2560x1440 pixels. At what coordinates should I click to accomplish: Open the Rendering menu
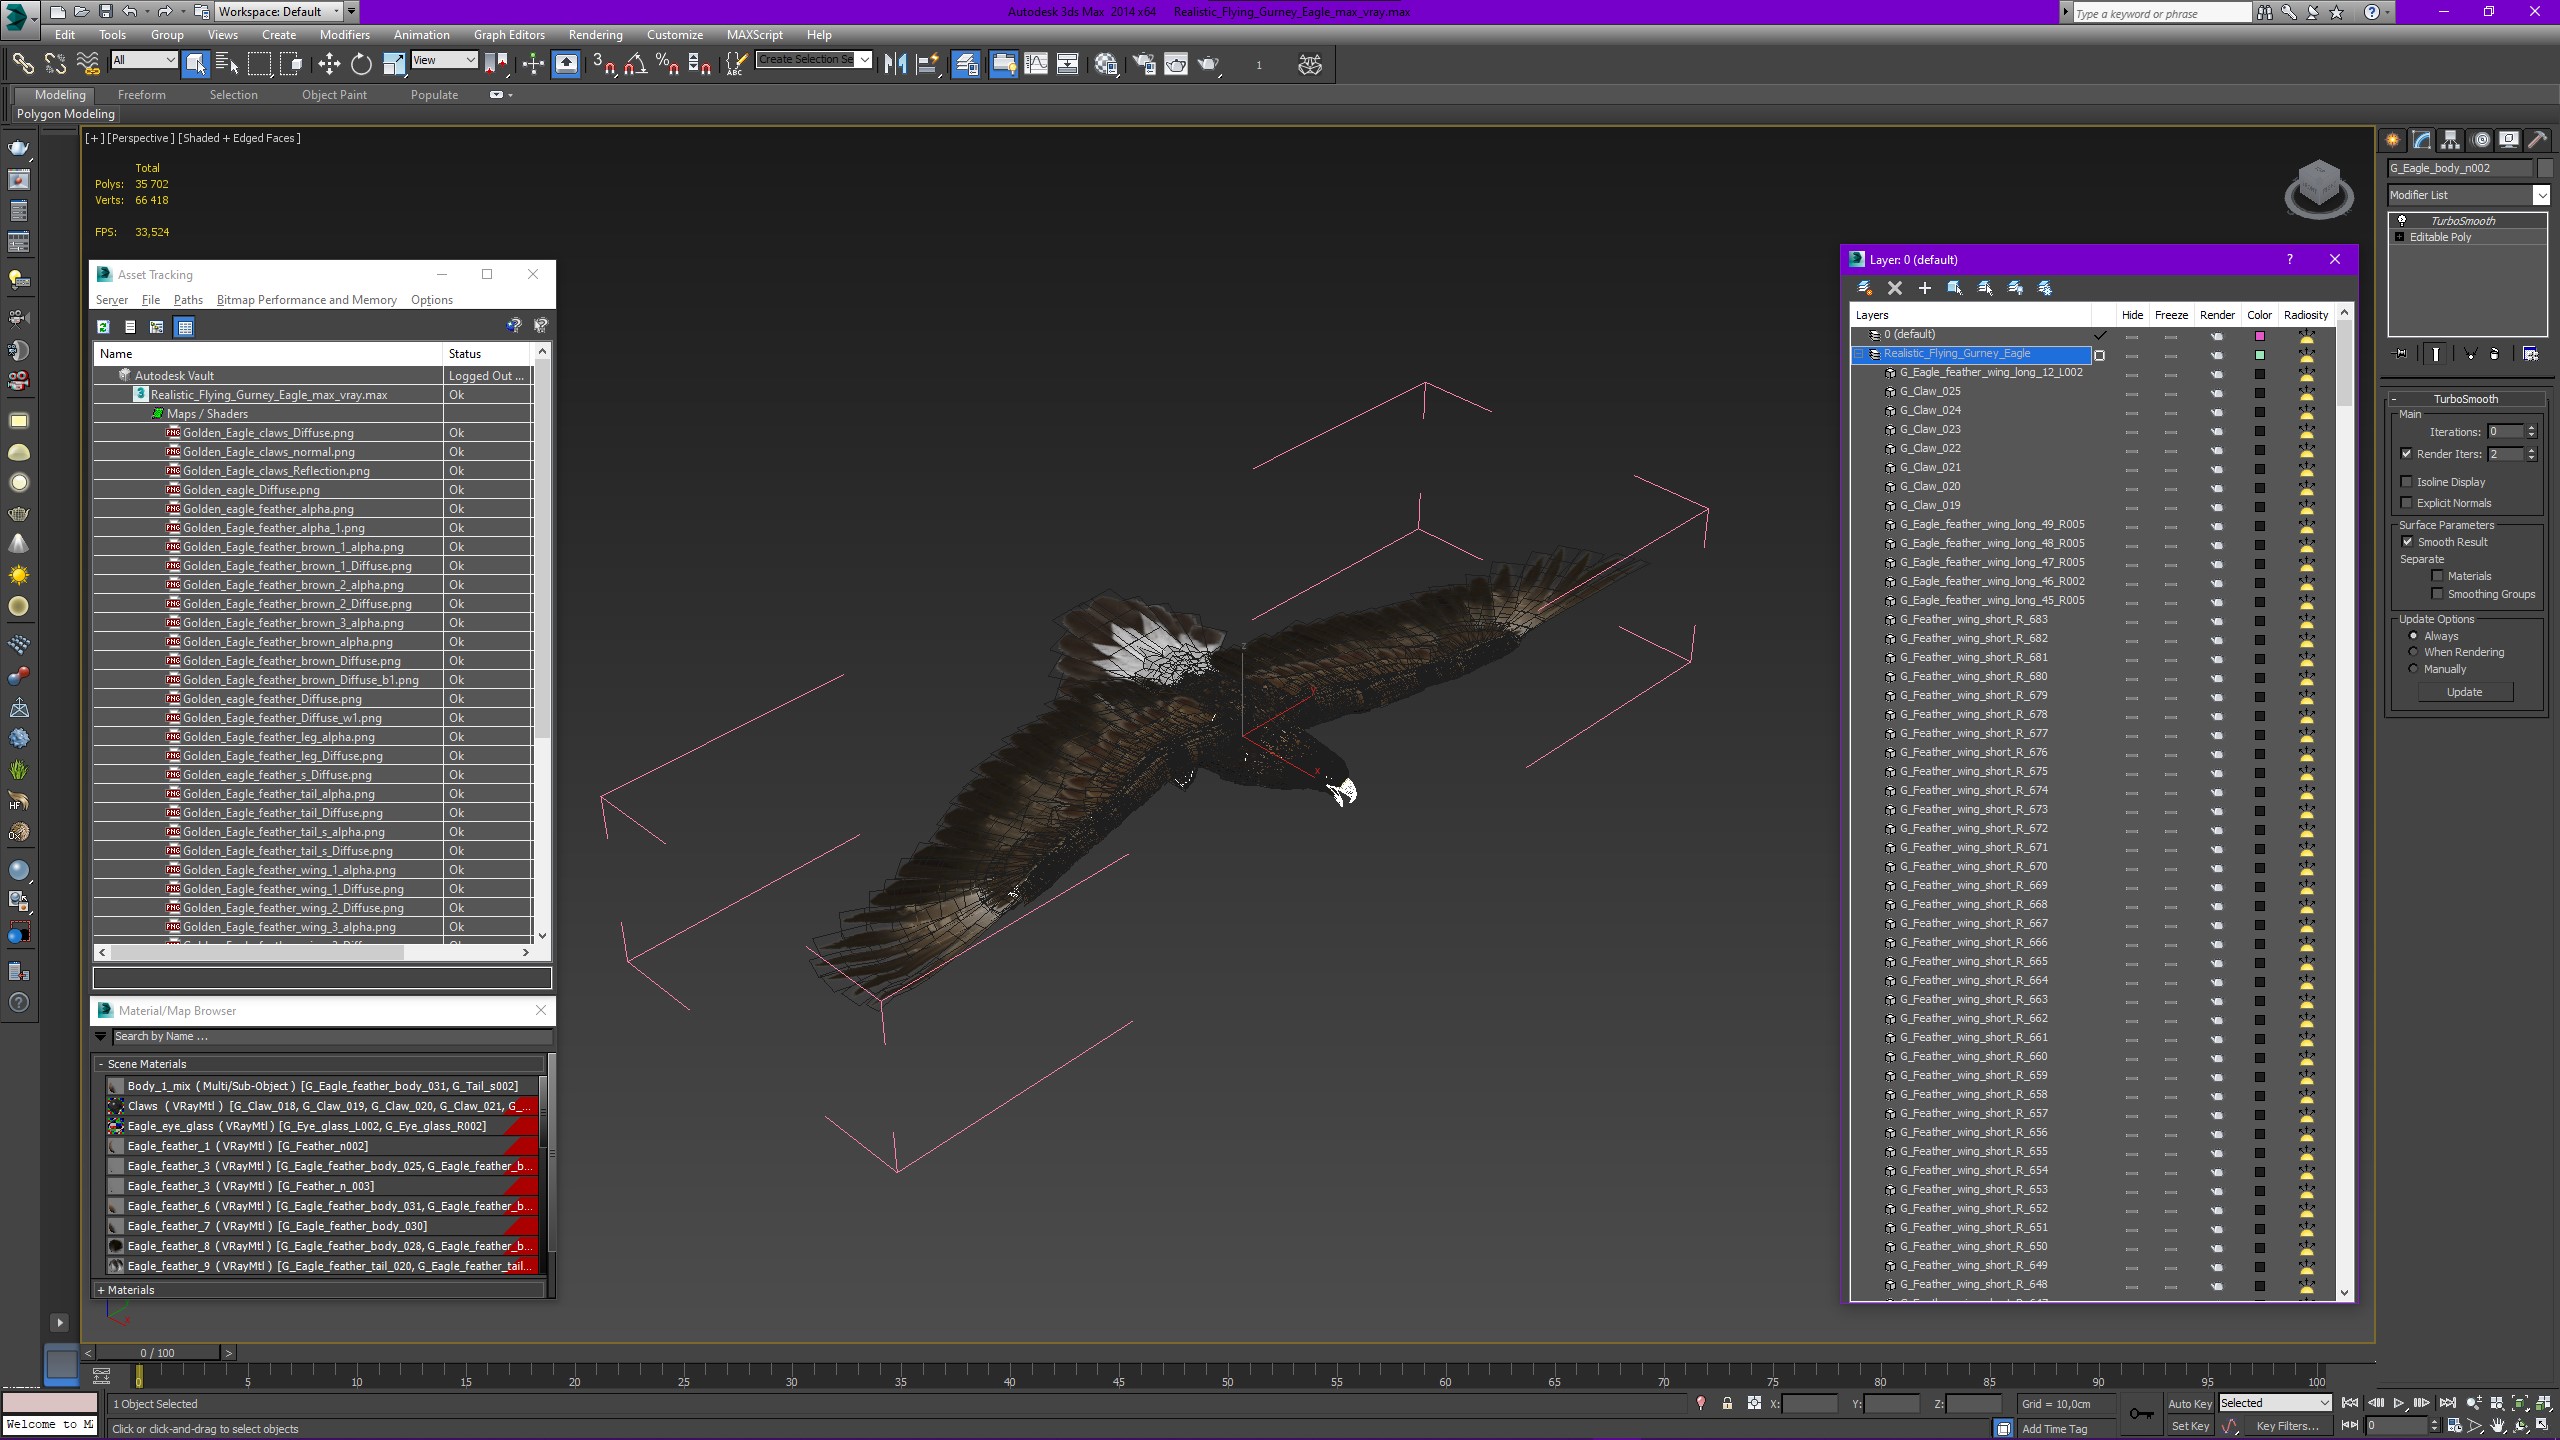pyautogui.click(x=595, y=35)
